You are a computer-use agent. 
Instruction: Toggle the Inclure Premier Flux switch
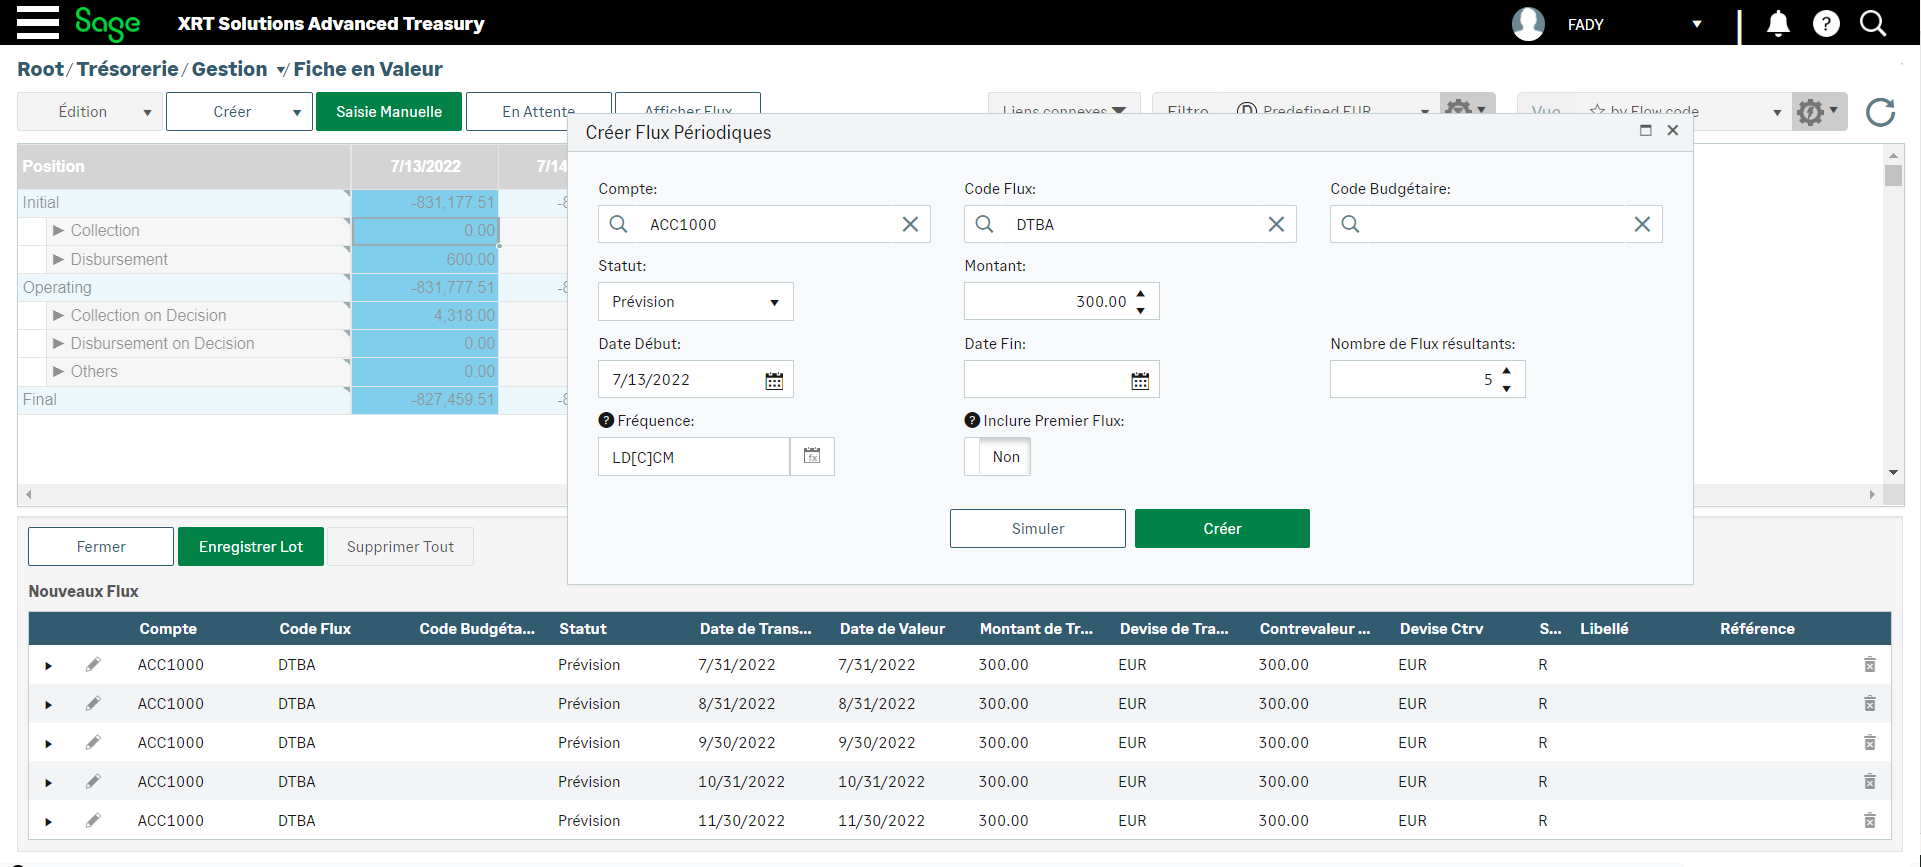coord(997,457)
